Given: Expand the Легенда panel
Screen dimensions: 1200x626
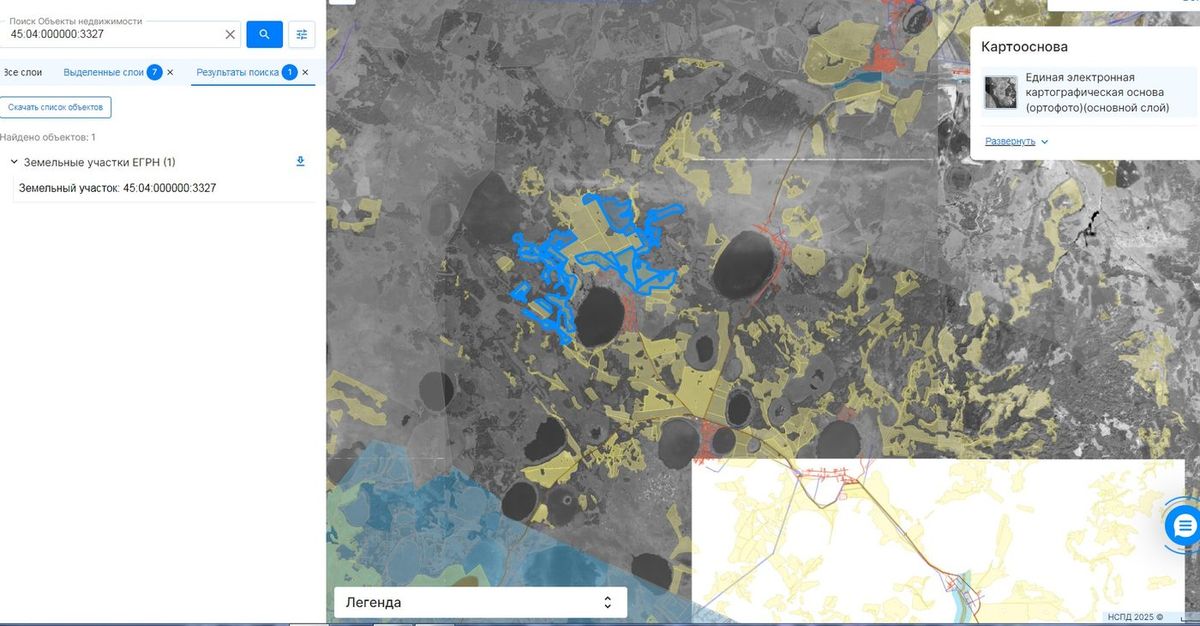Looking at the screenshot, I should click(480, 602).
